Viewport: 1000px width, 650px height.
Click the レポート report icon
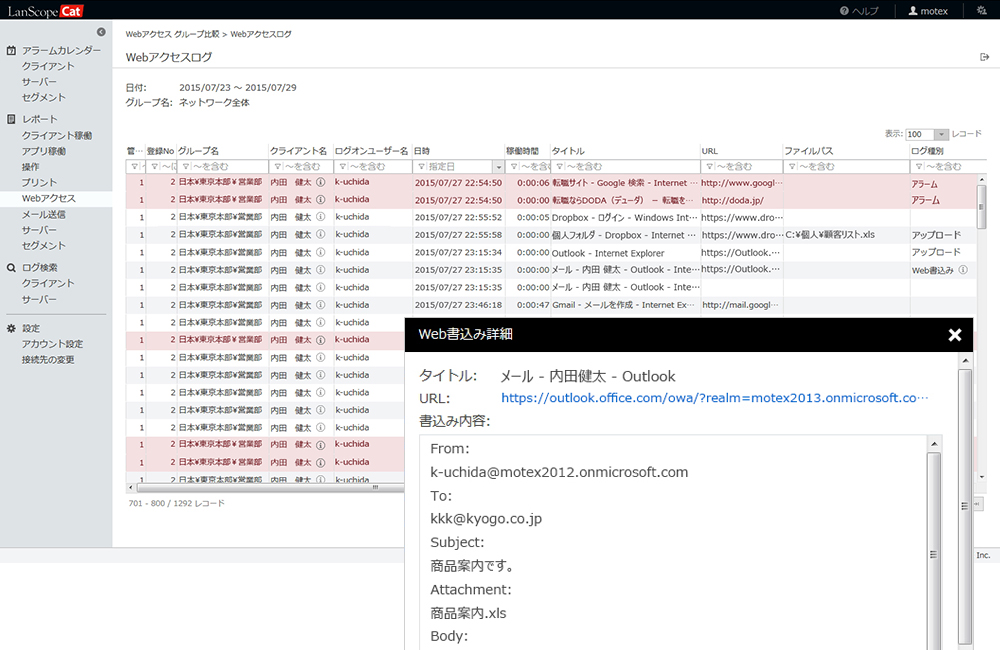[11, 119]
